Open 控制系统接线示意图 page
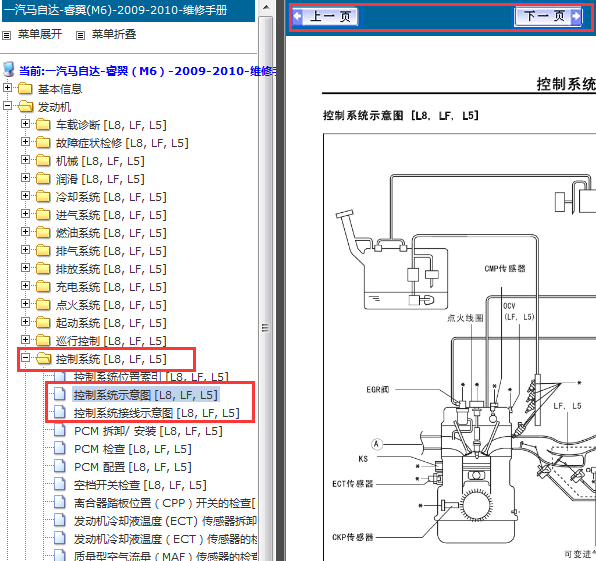Screen dimensions: 596x561 pos(157,413)
